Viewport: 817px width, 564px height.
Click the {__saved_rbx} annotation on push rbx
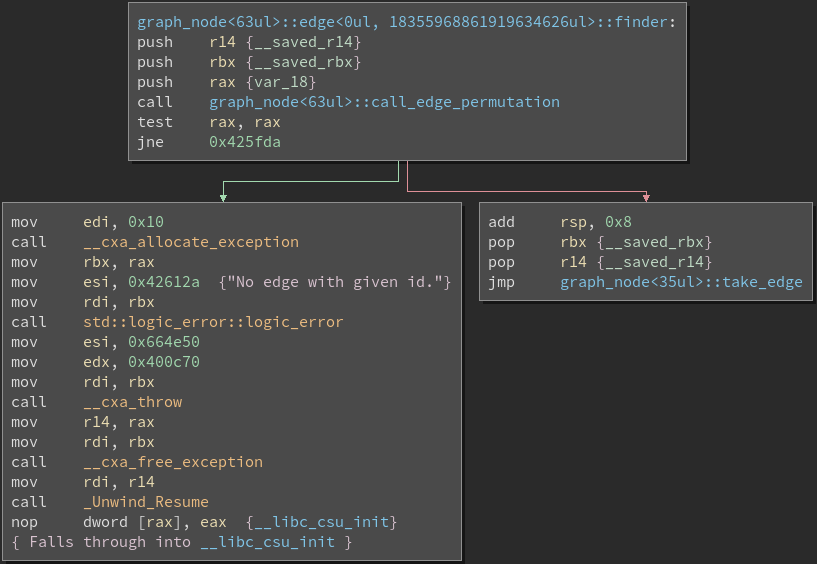(x=303, y=62)
